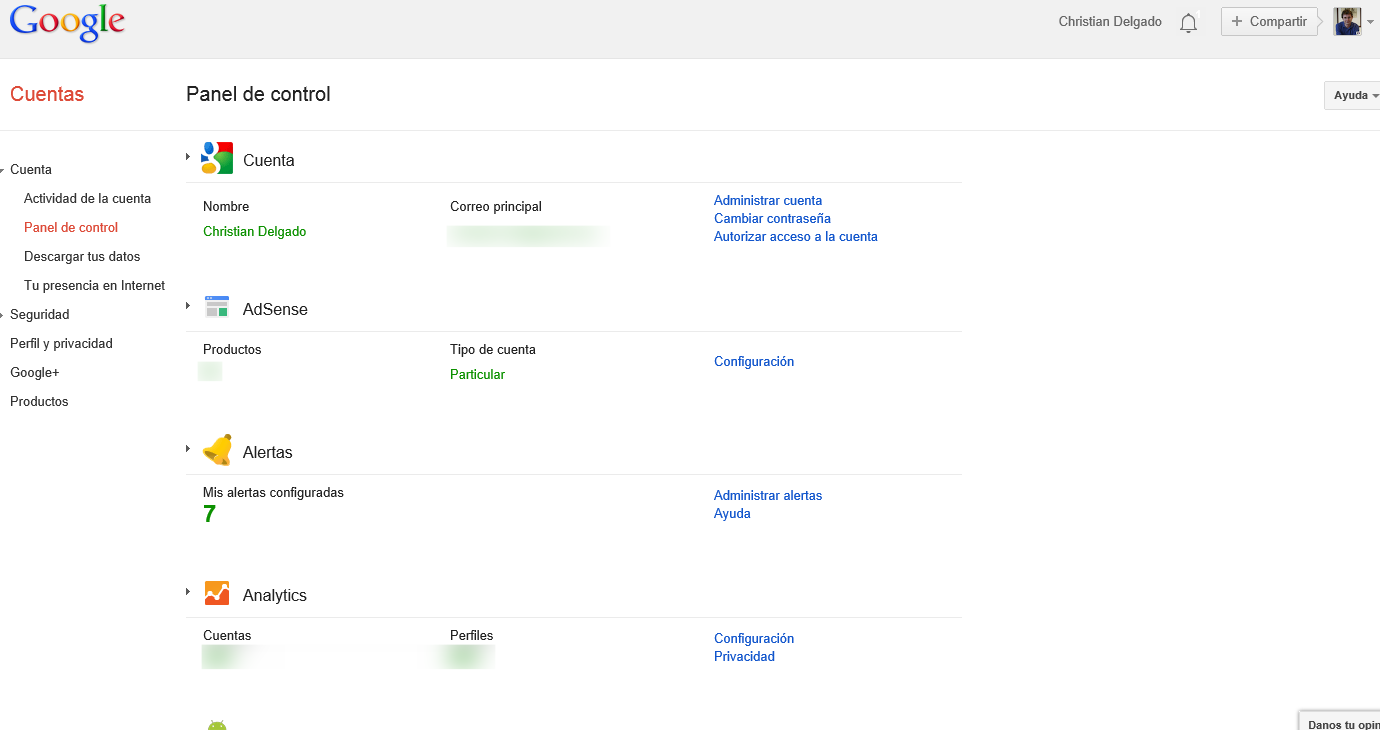1380x730 pixels.
Task: Open Ayuda link under Alertas
Action: (732, 514)
